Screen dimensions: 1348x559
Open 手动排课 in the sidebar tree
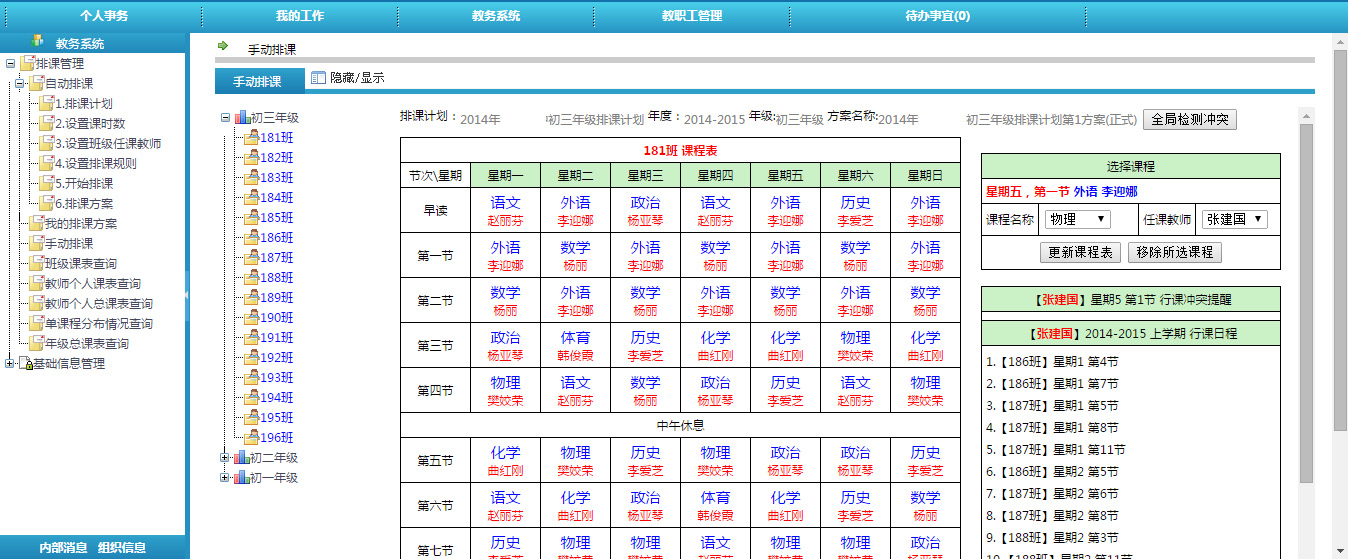70,244
